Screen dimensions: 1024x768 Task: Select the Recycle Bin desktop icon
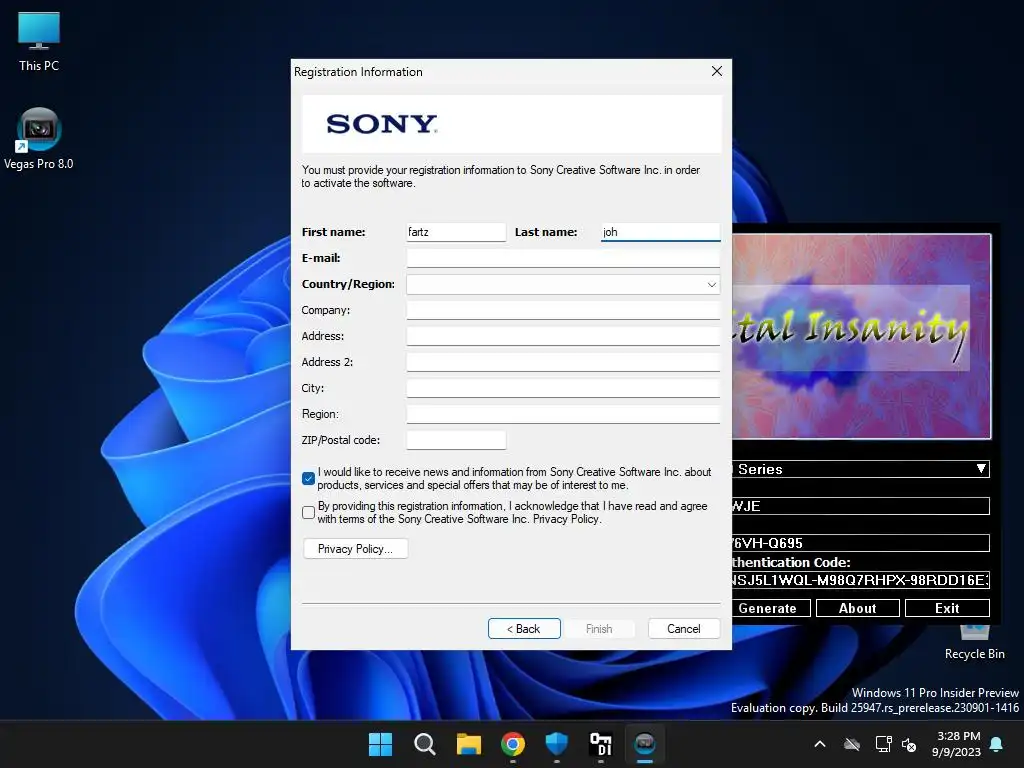pyautogui.click(x=974, y=643)
